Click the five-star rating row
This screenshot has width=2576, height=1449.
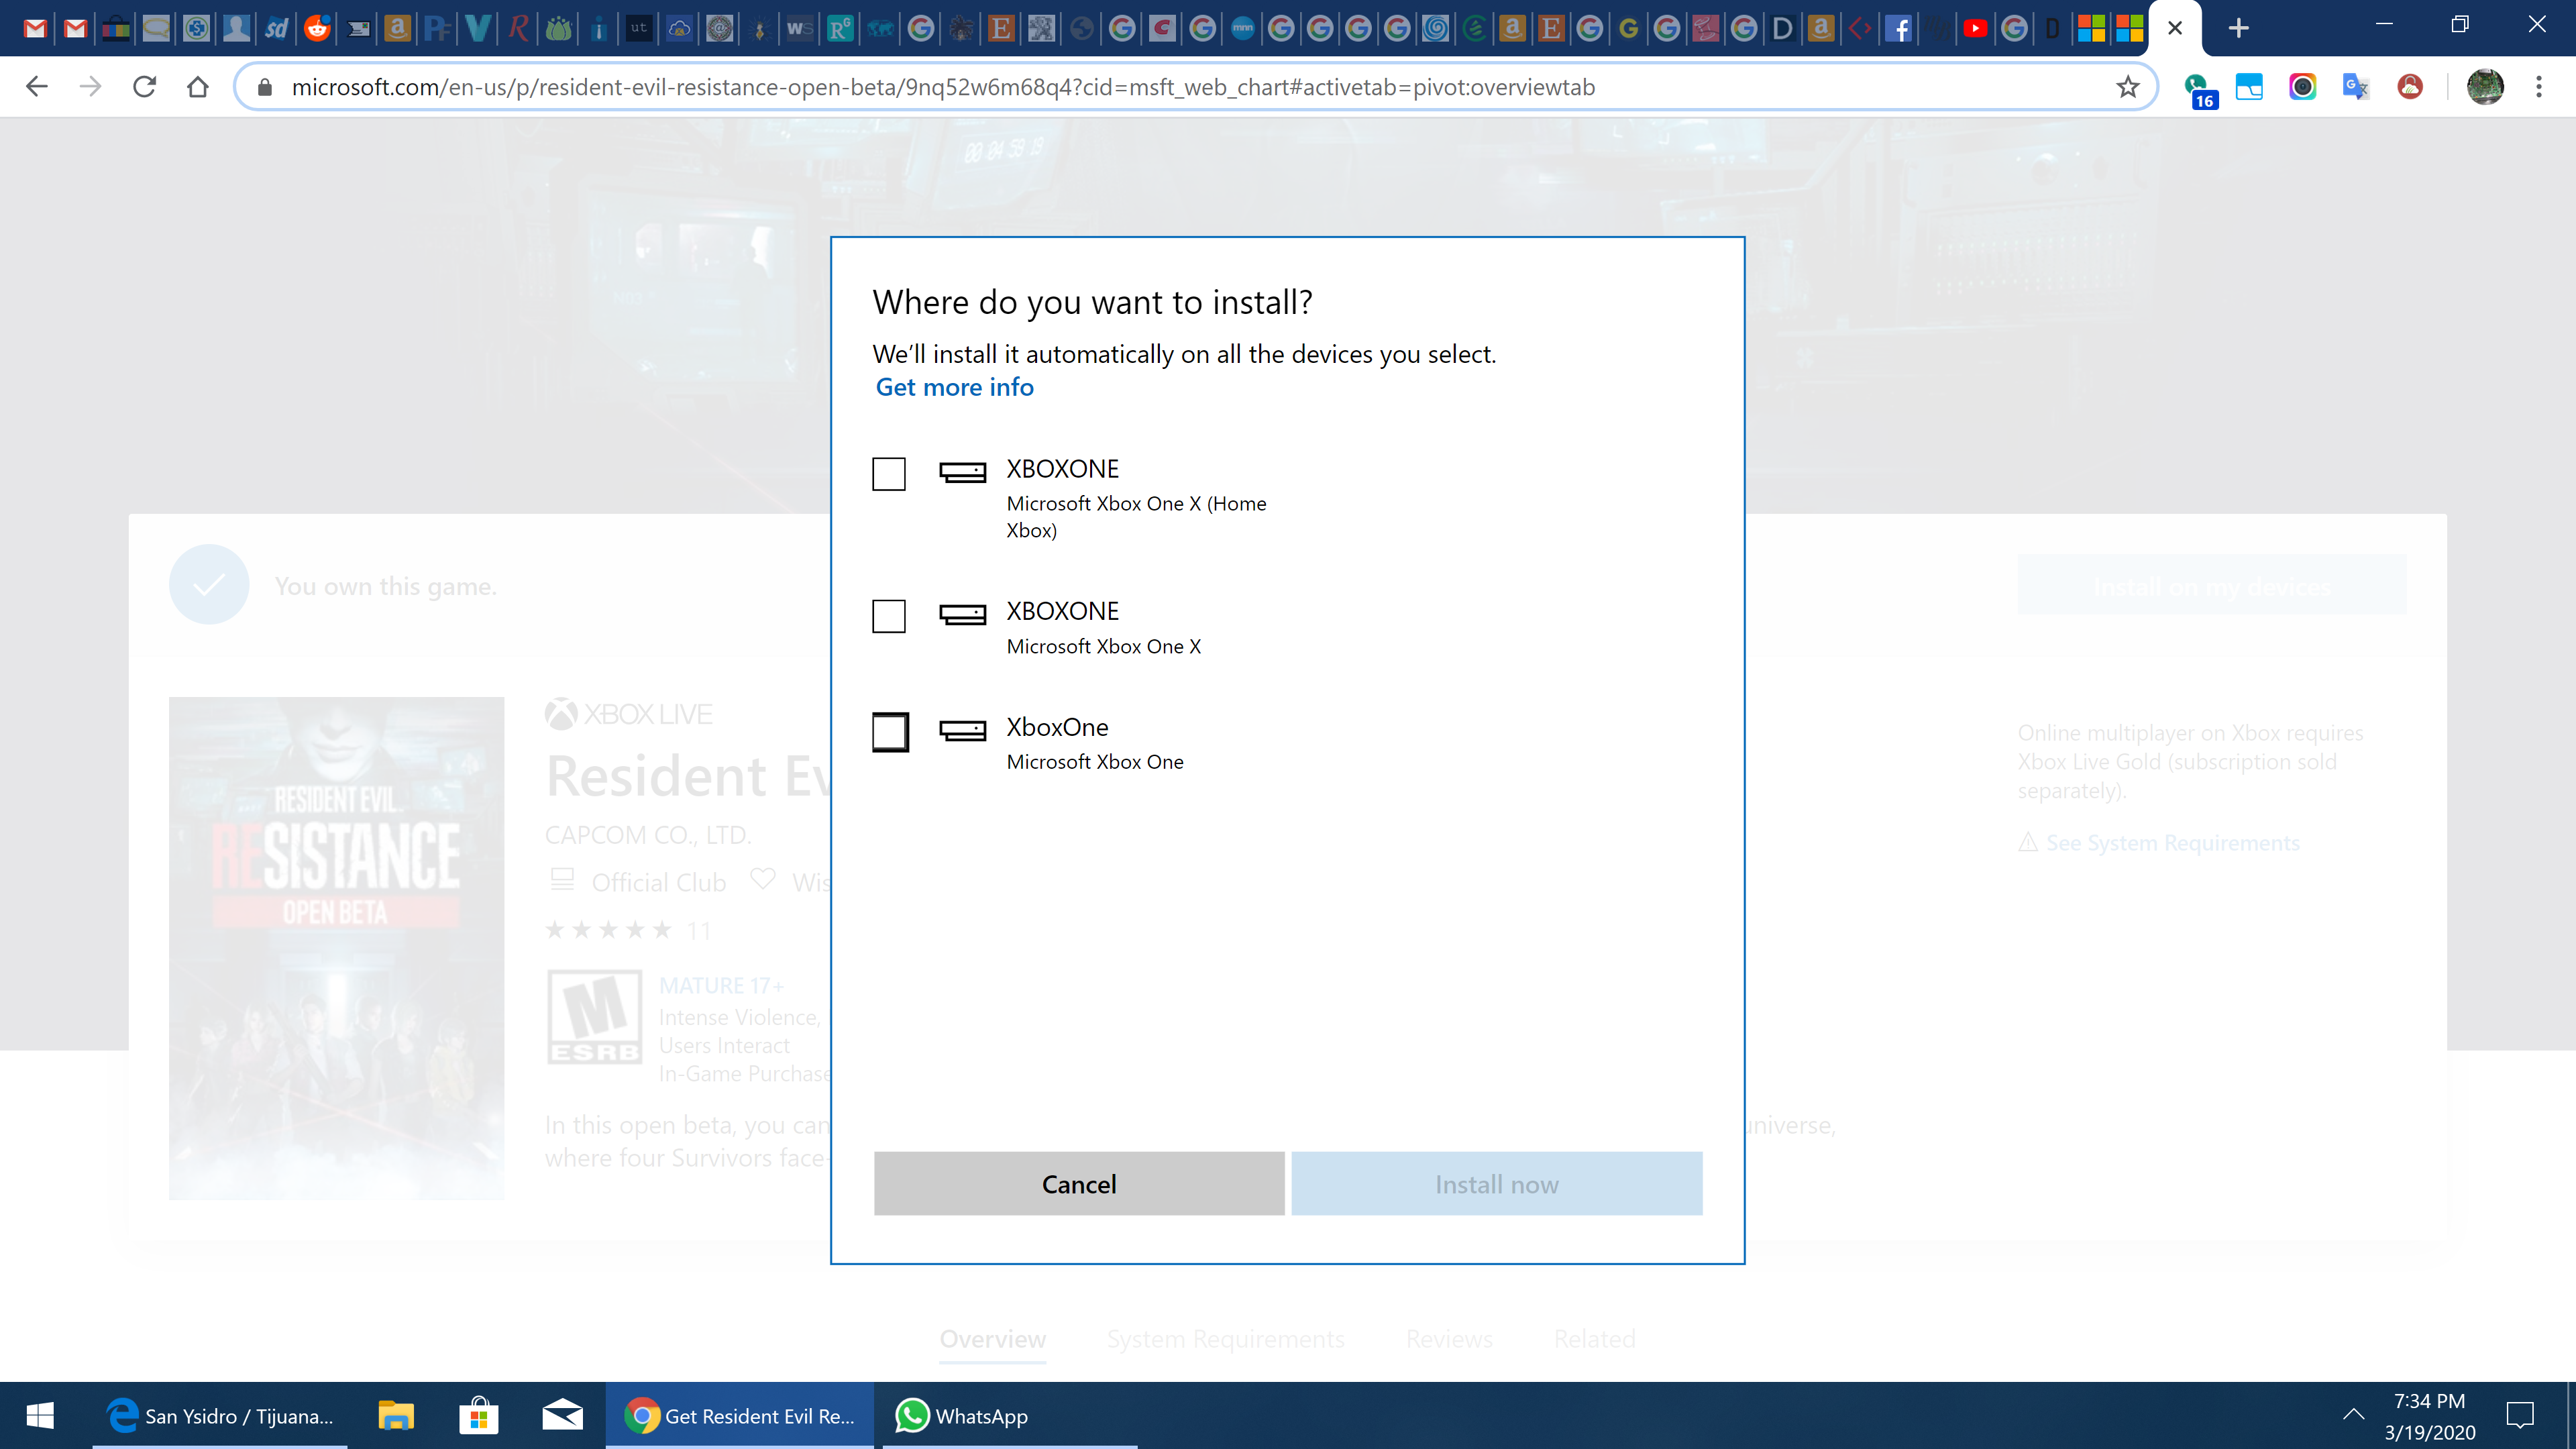click(608, 931)
